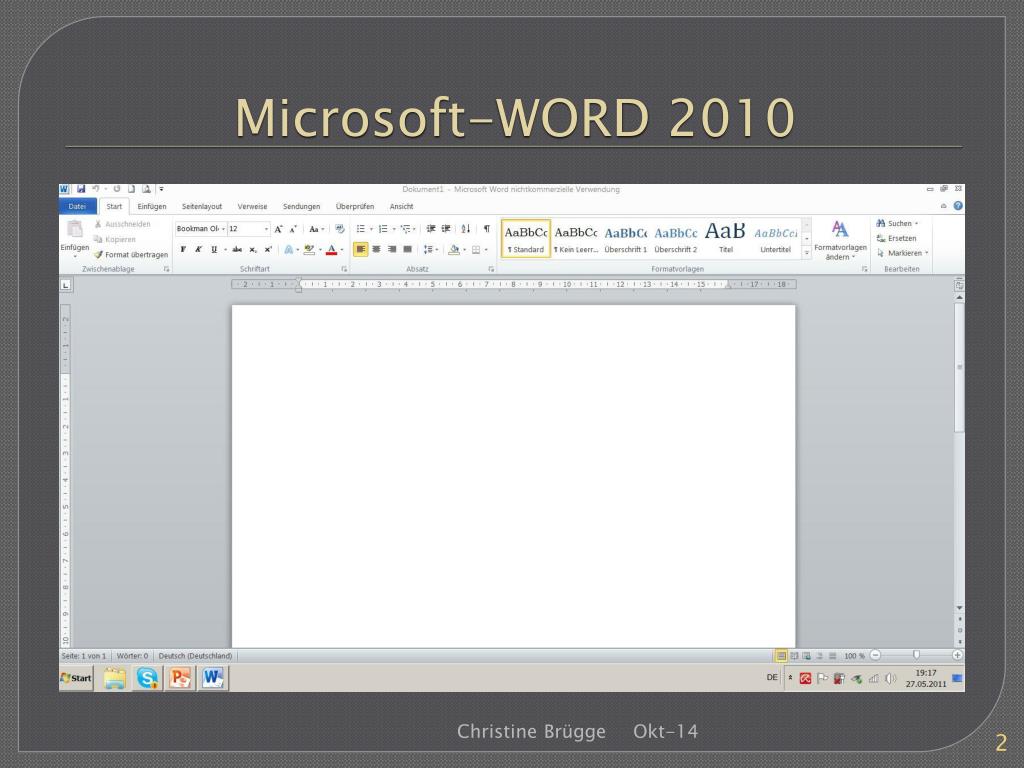Decrease paragraph indent

(431, 229)
